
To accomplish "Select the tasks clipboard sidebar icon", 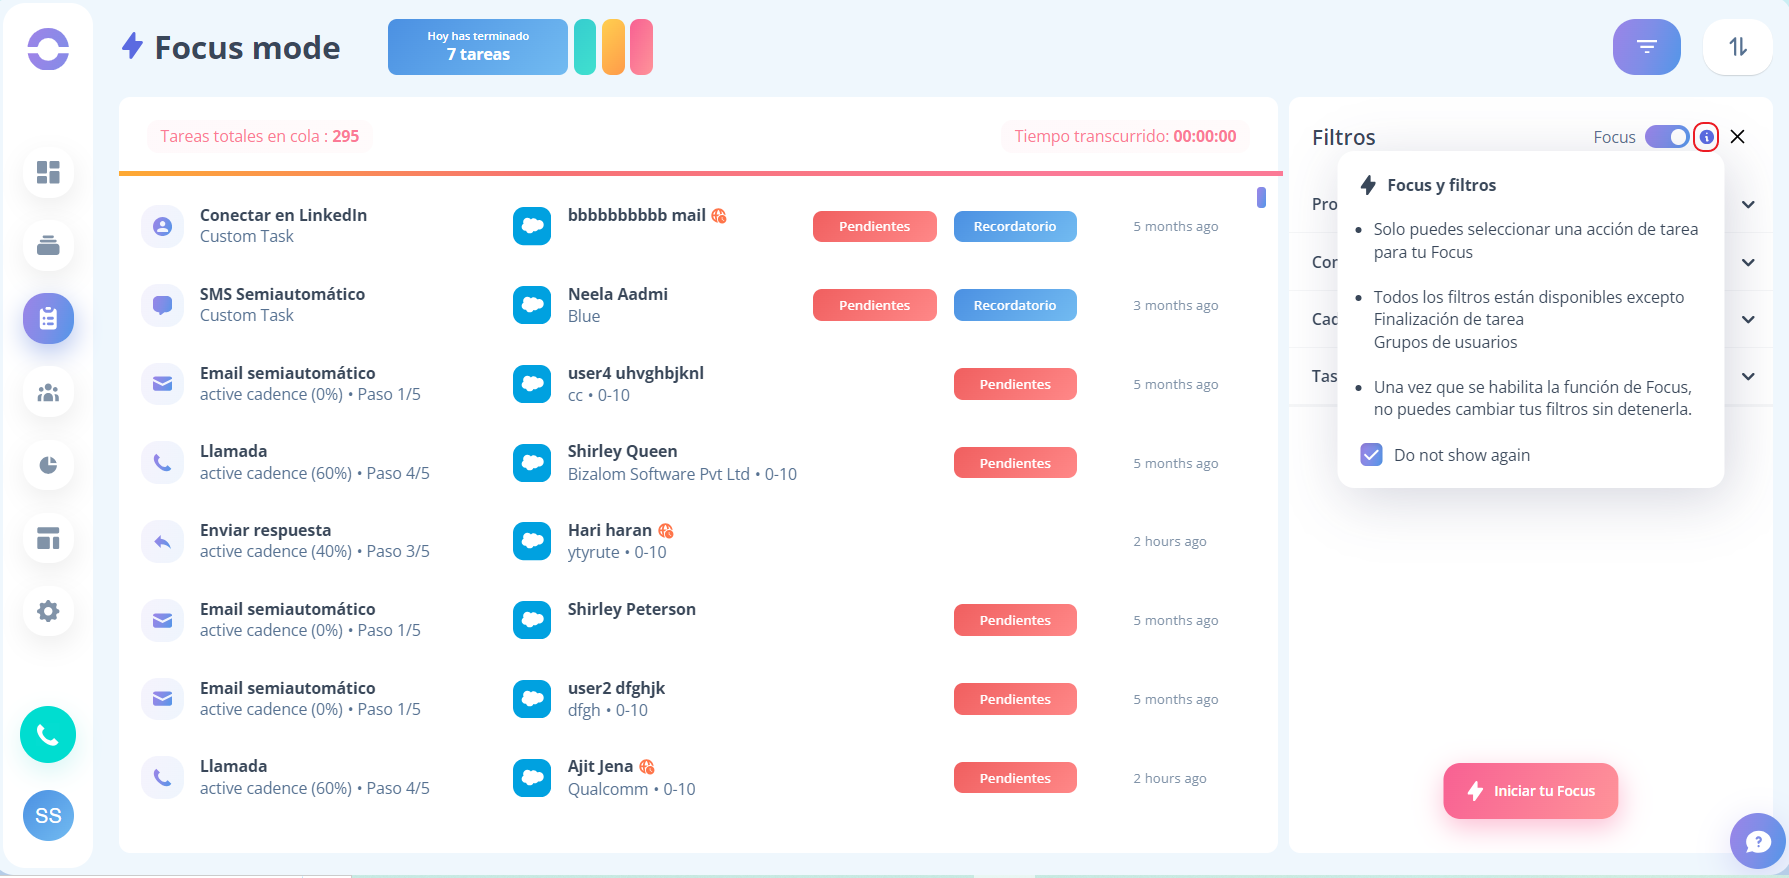I will click(48, 318).
